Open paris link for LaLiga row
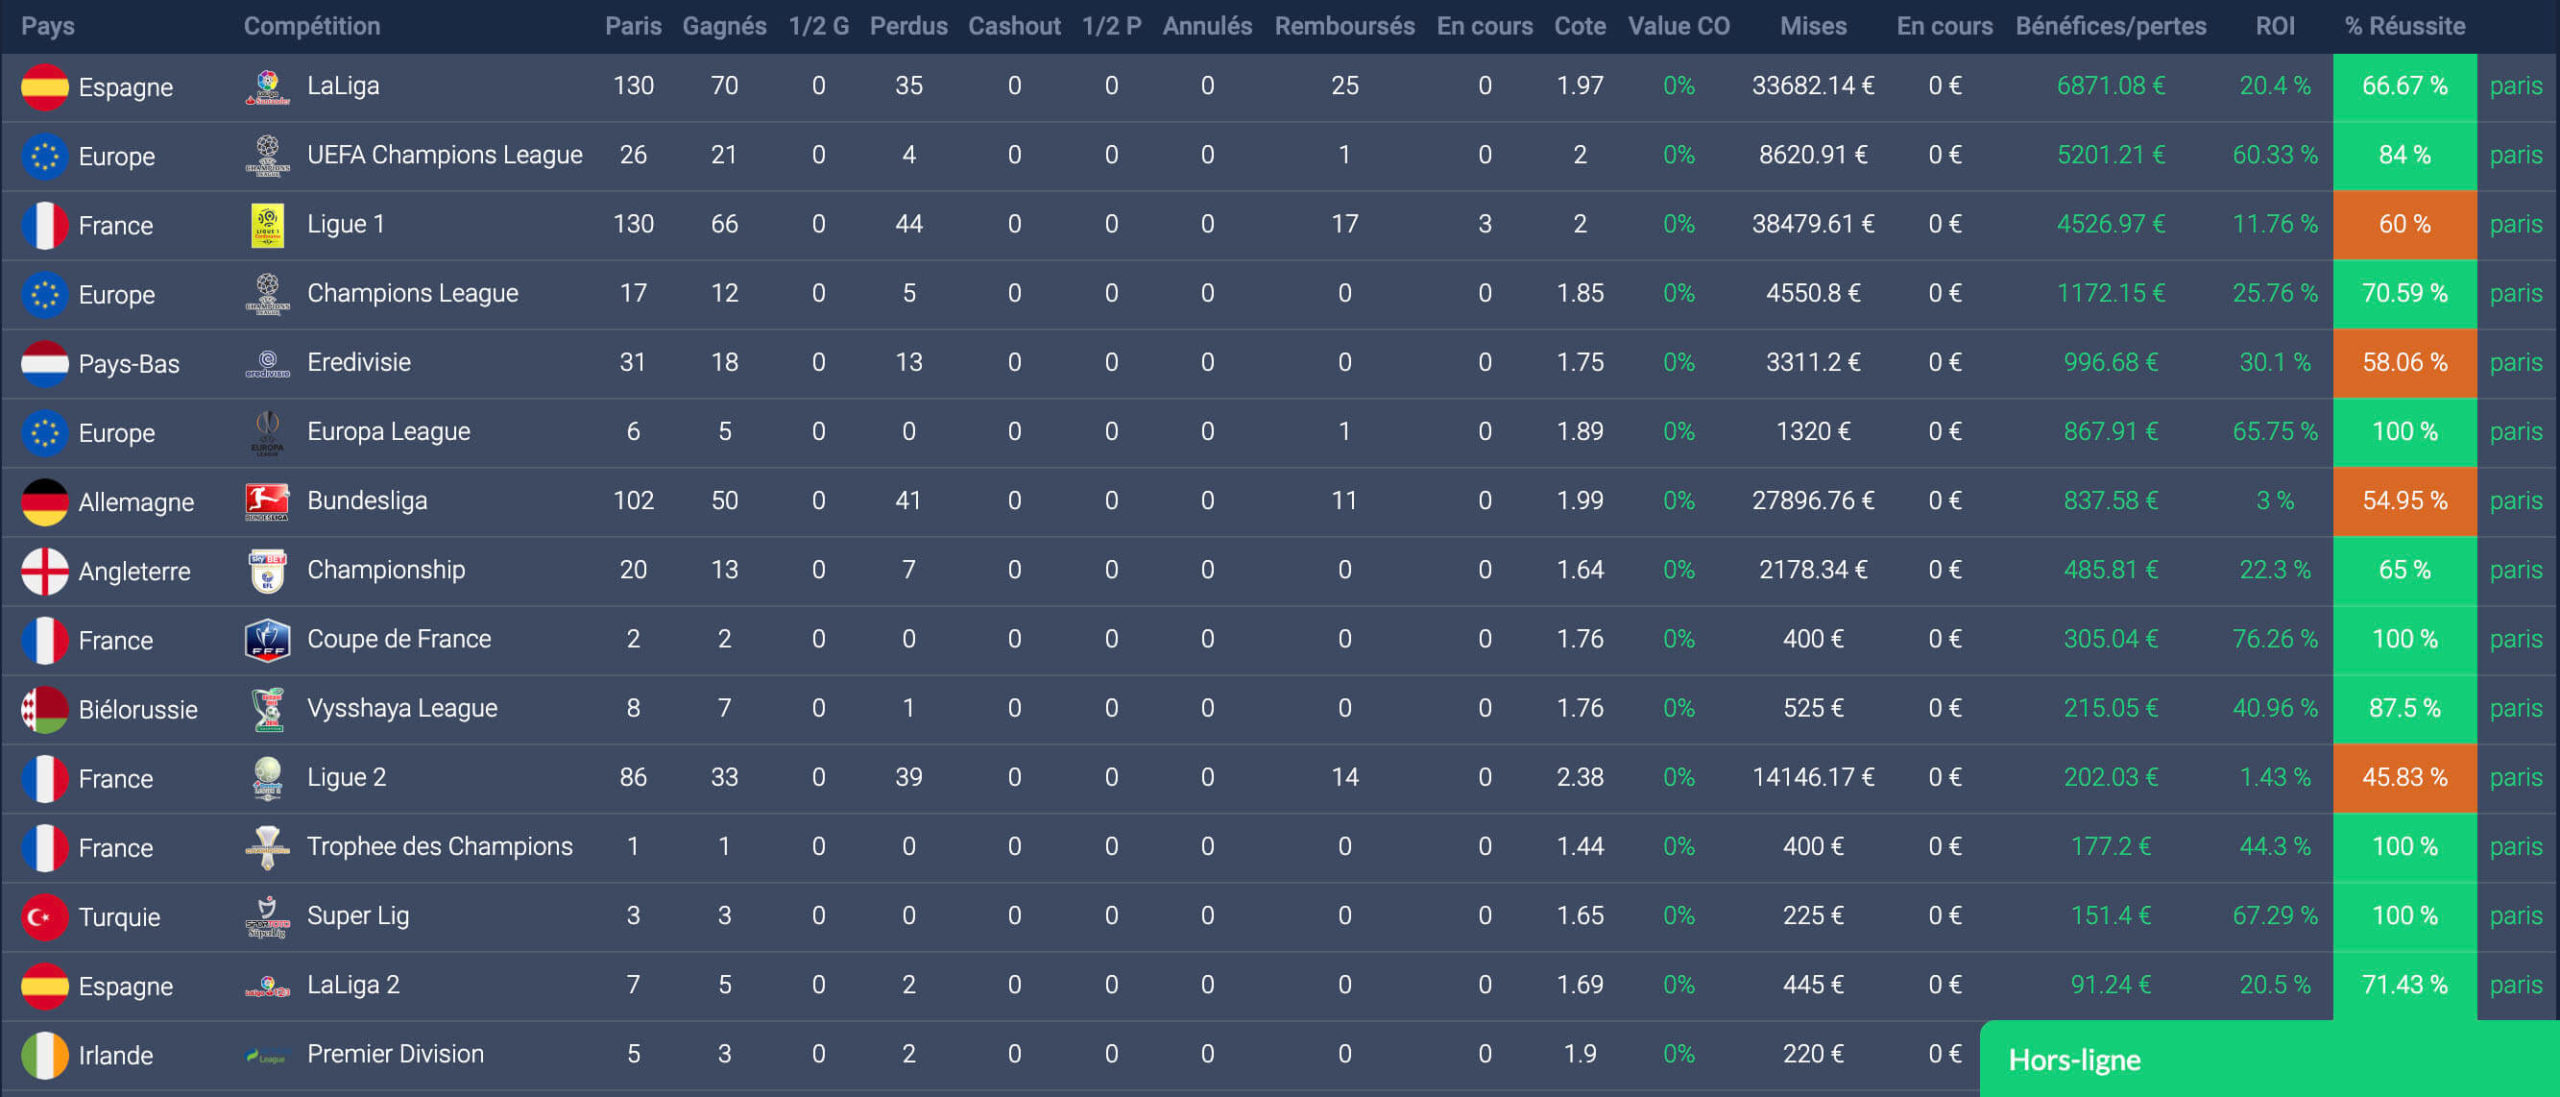The image size is (2560, 1097). point(2515,86)
